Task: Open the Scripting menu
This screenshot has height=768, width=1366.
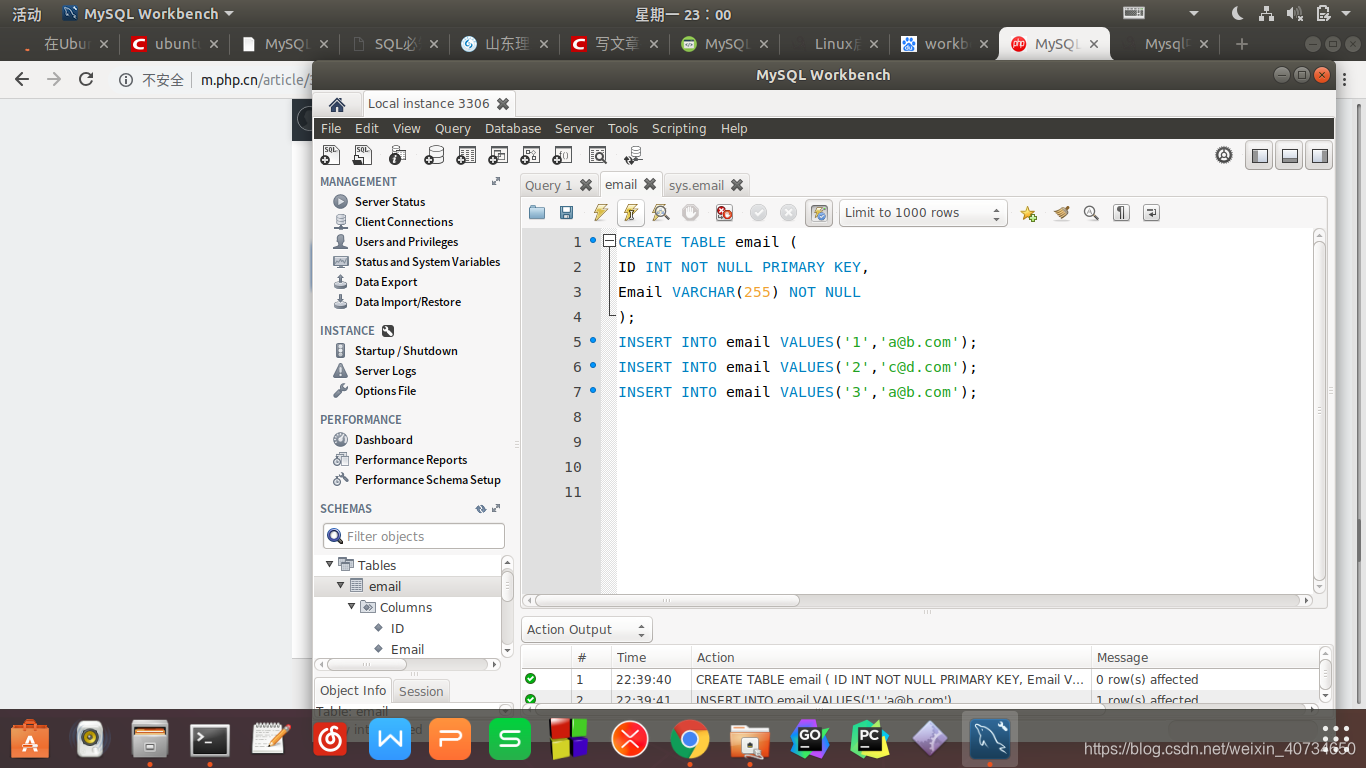Action: (x=679, y=129)
